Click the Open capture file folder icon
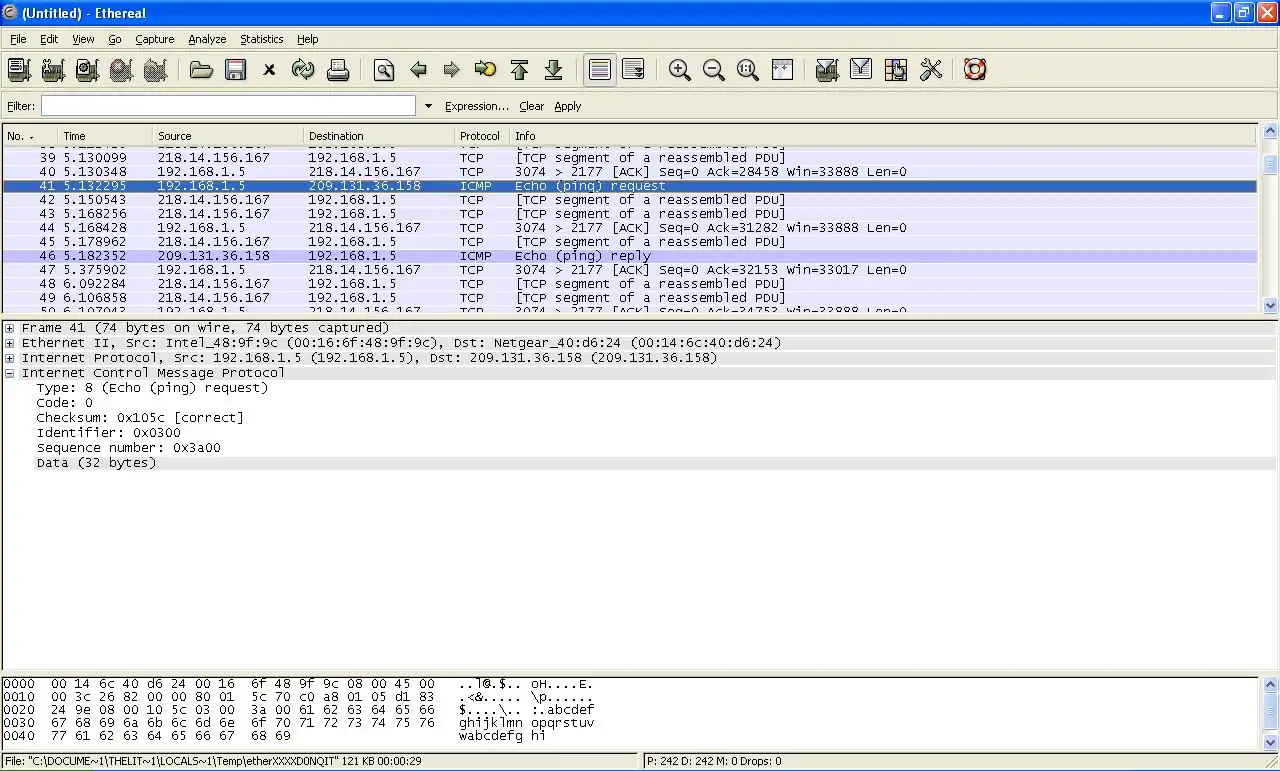 [x=201, y=70]
